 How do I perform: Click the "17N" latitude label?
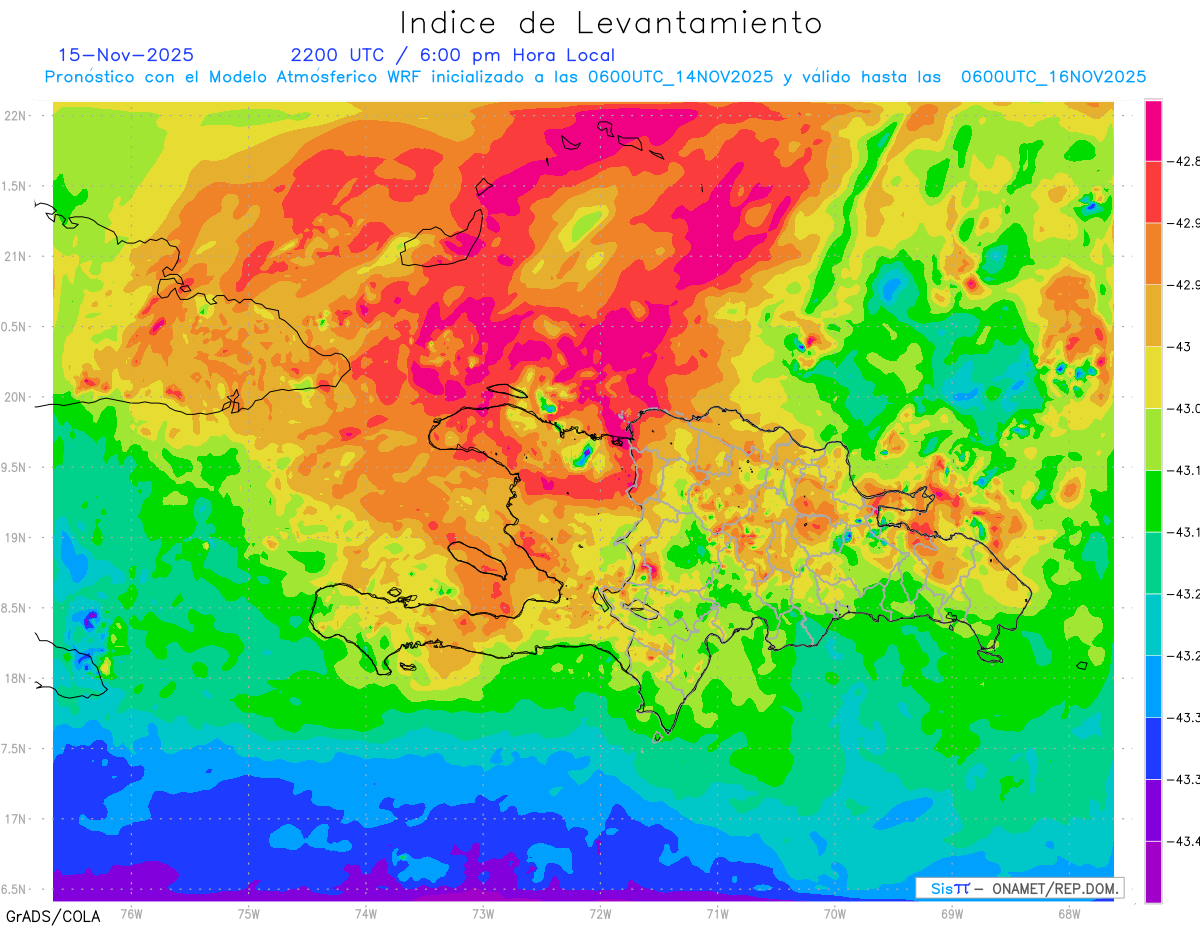click(x=15, y=820)
